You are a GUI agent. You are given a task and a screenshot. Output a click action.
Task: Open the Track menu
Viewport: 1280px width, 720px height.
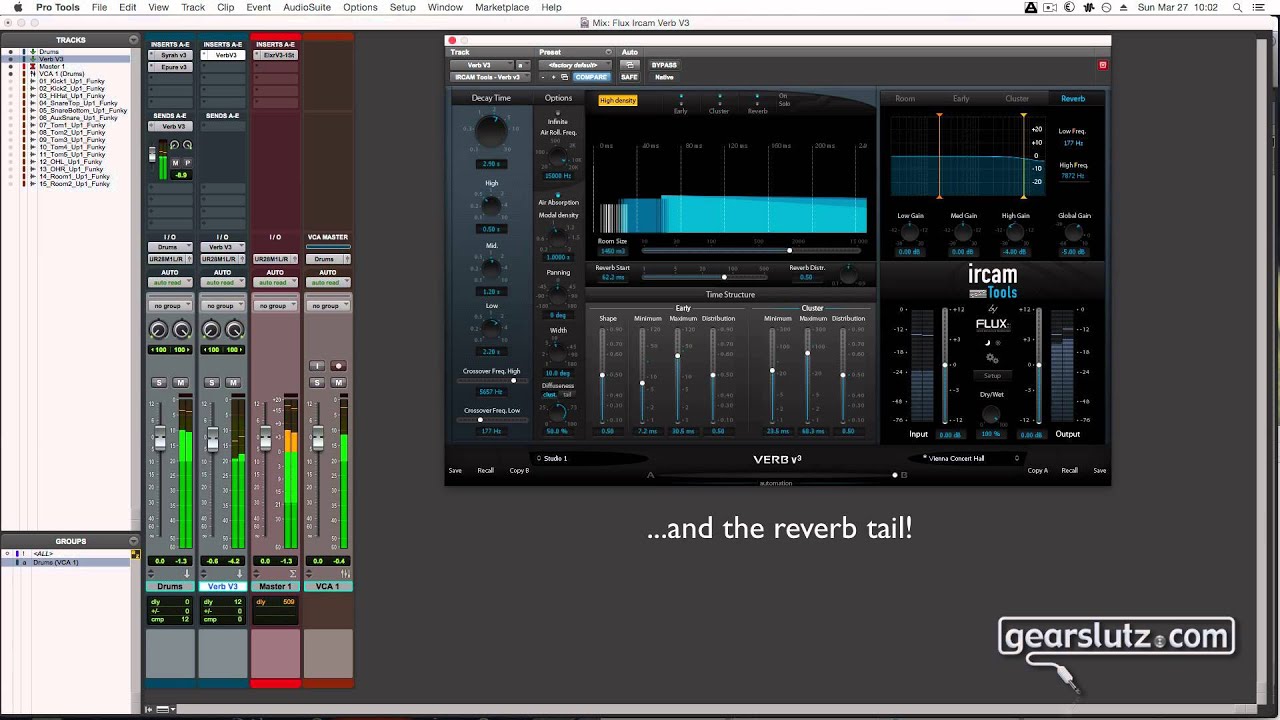pos(193,7)
